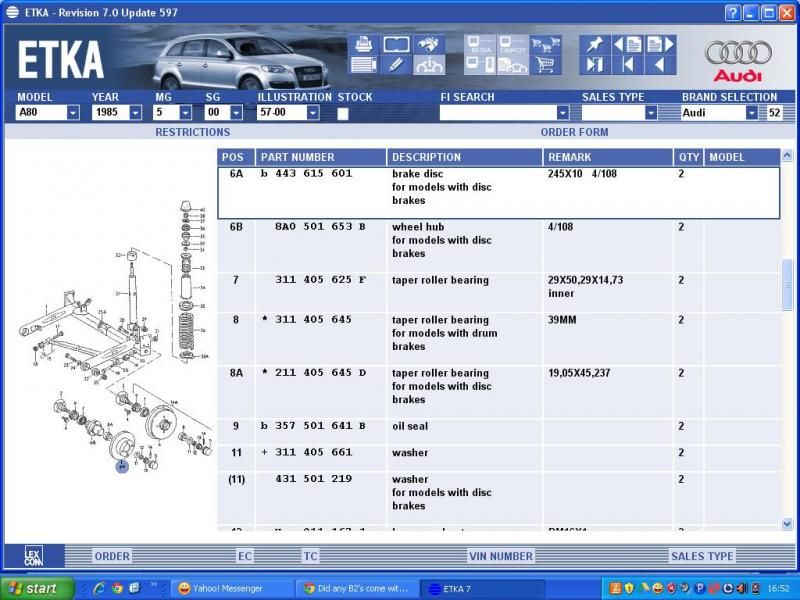Image resolution: width=800 pixels, height=600 pixels.
Task: Select the pencil edit icon
Action: [396, 65]
